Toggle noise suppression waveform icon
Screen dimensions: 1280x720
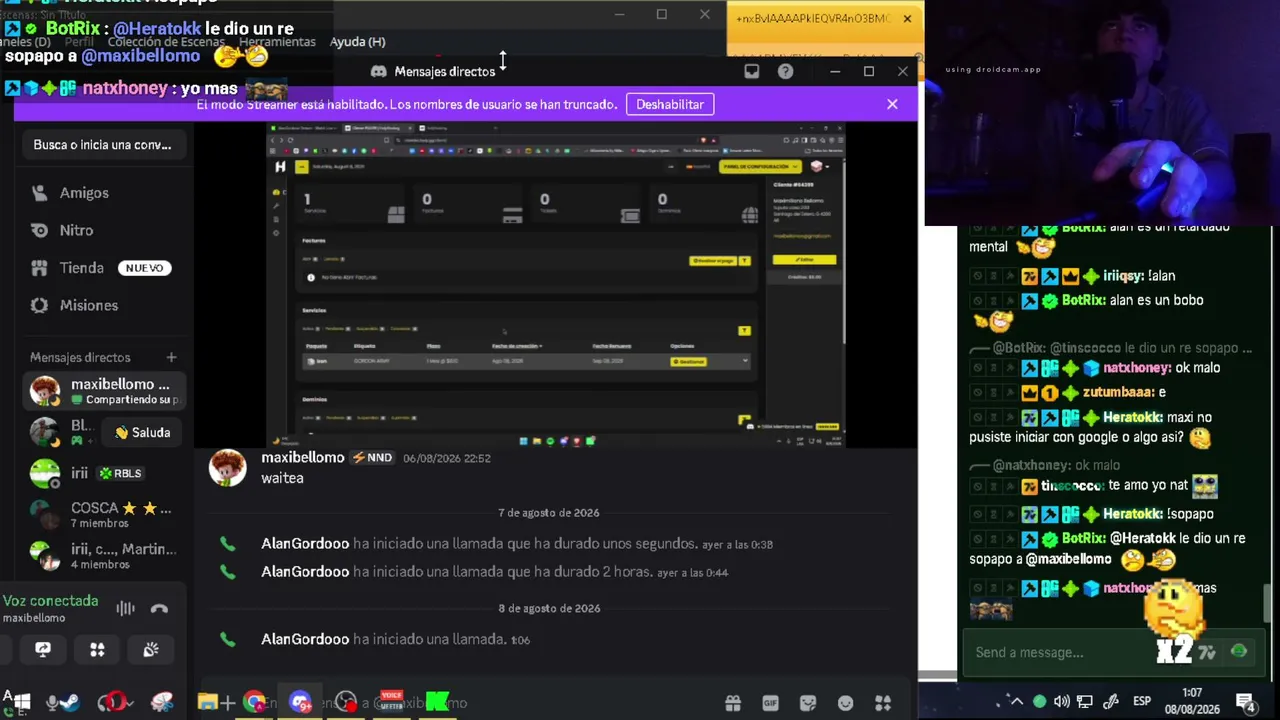click(125, 608)
